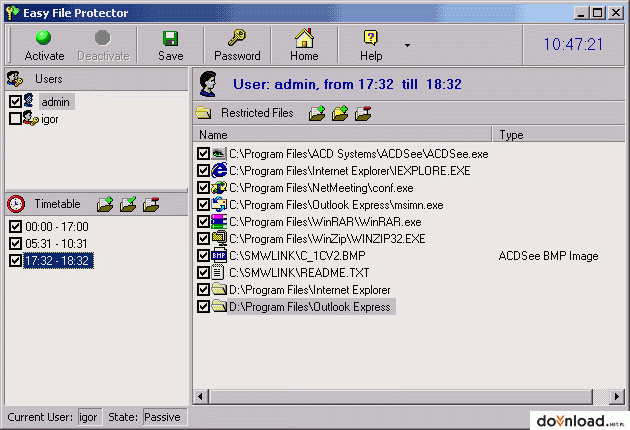Select the 05:31 - 10:31 time range
Image resolution: width=630 pixels, height=430 pixels.
[56, 244]
